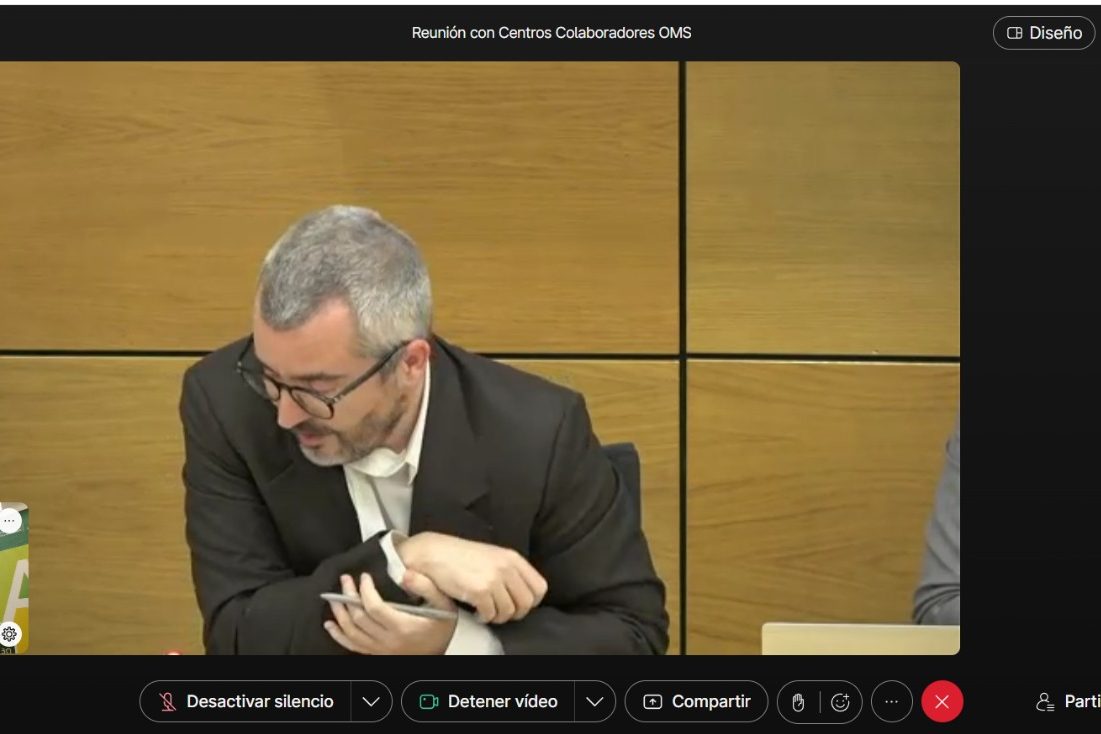Screen dimensions: 1101x734
Task: Leave the meeting with red X button
Action: tap(942, 702)
